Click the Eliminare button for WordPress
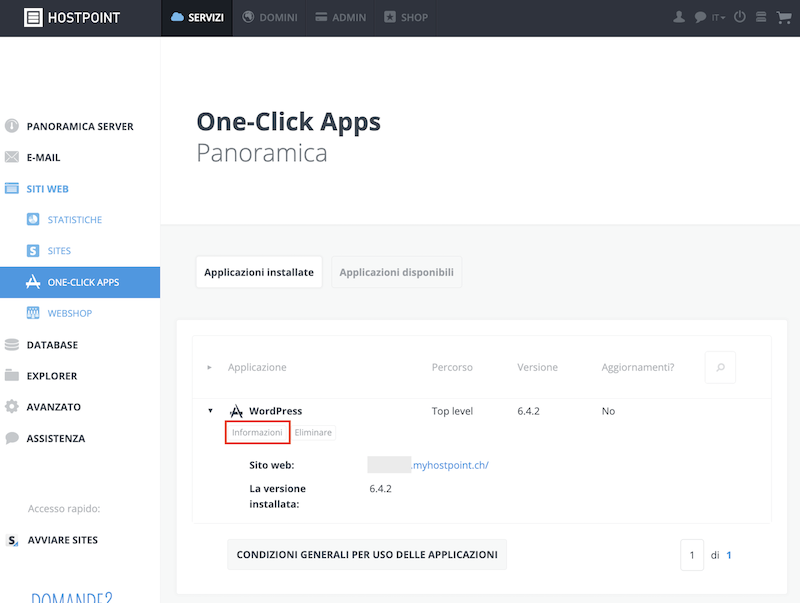This screenshot has height=603, width=800. (x=313, y=433)
